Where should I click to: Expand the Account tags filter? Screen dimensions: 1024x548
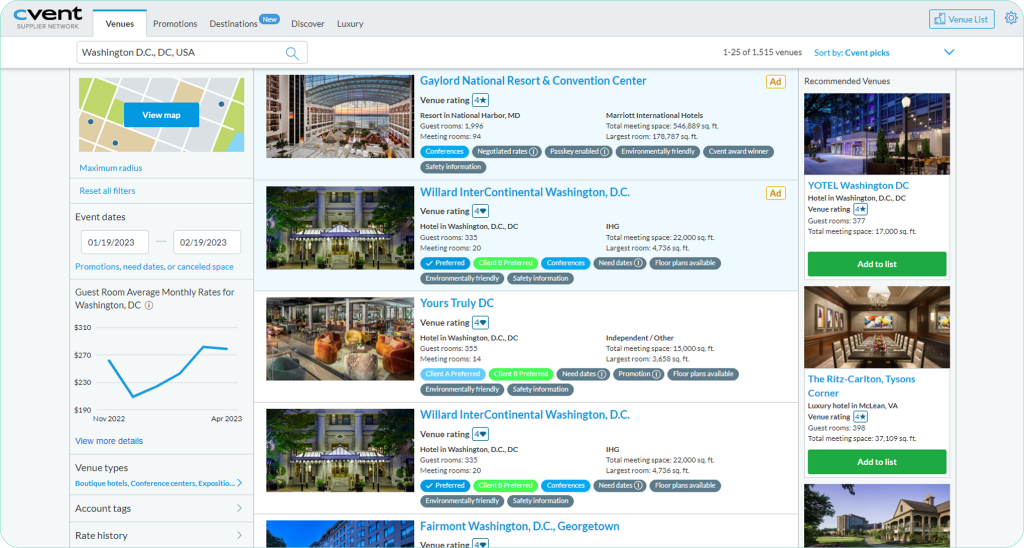pos(239,508)
